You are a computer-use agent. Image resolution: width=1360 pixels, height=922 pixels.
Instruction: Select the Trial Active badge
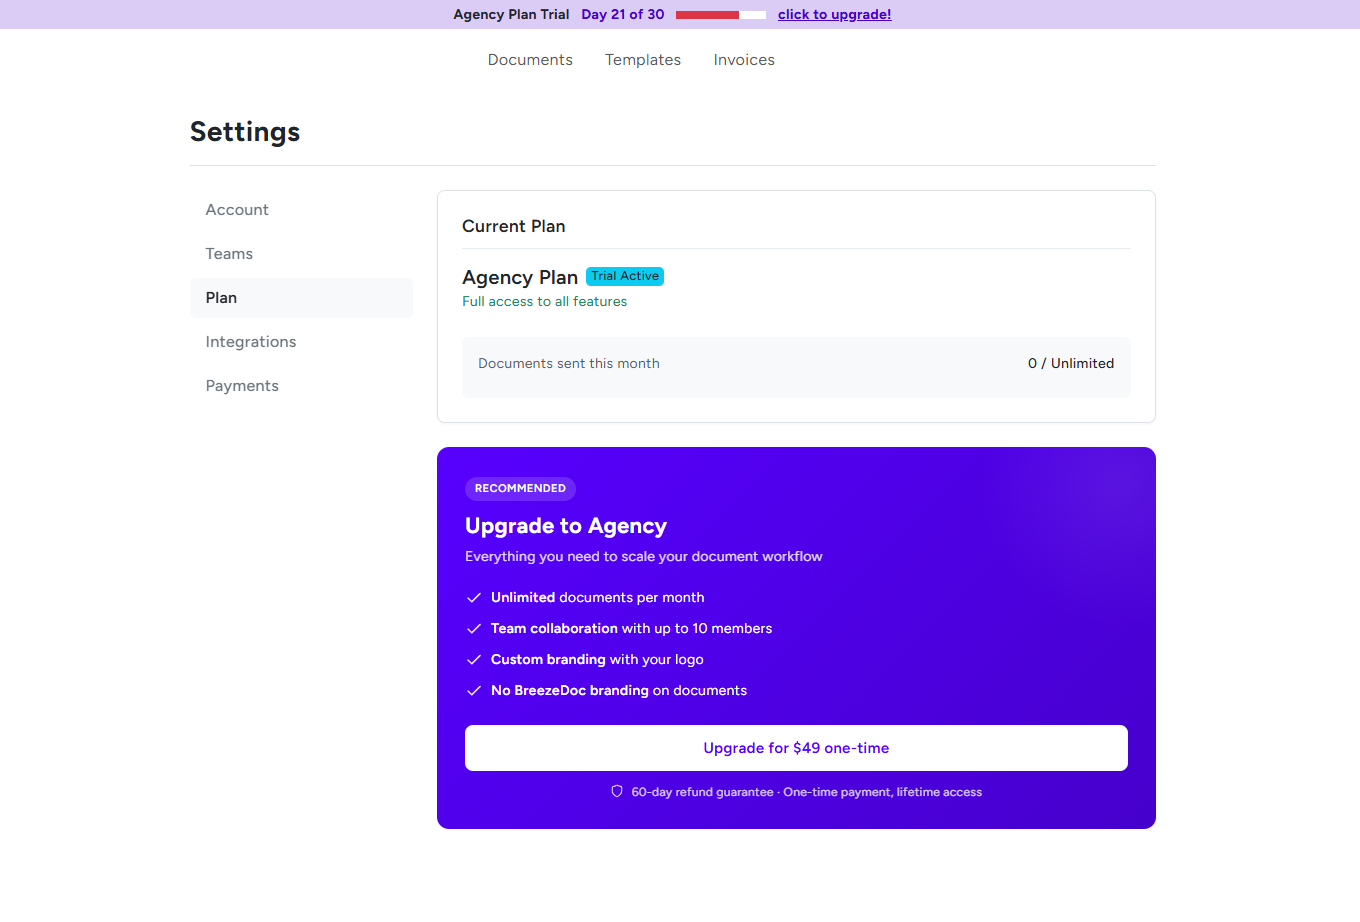(x=624, y=276)
